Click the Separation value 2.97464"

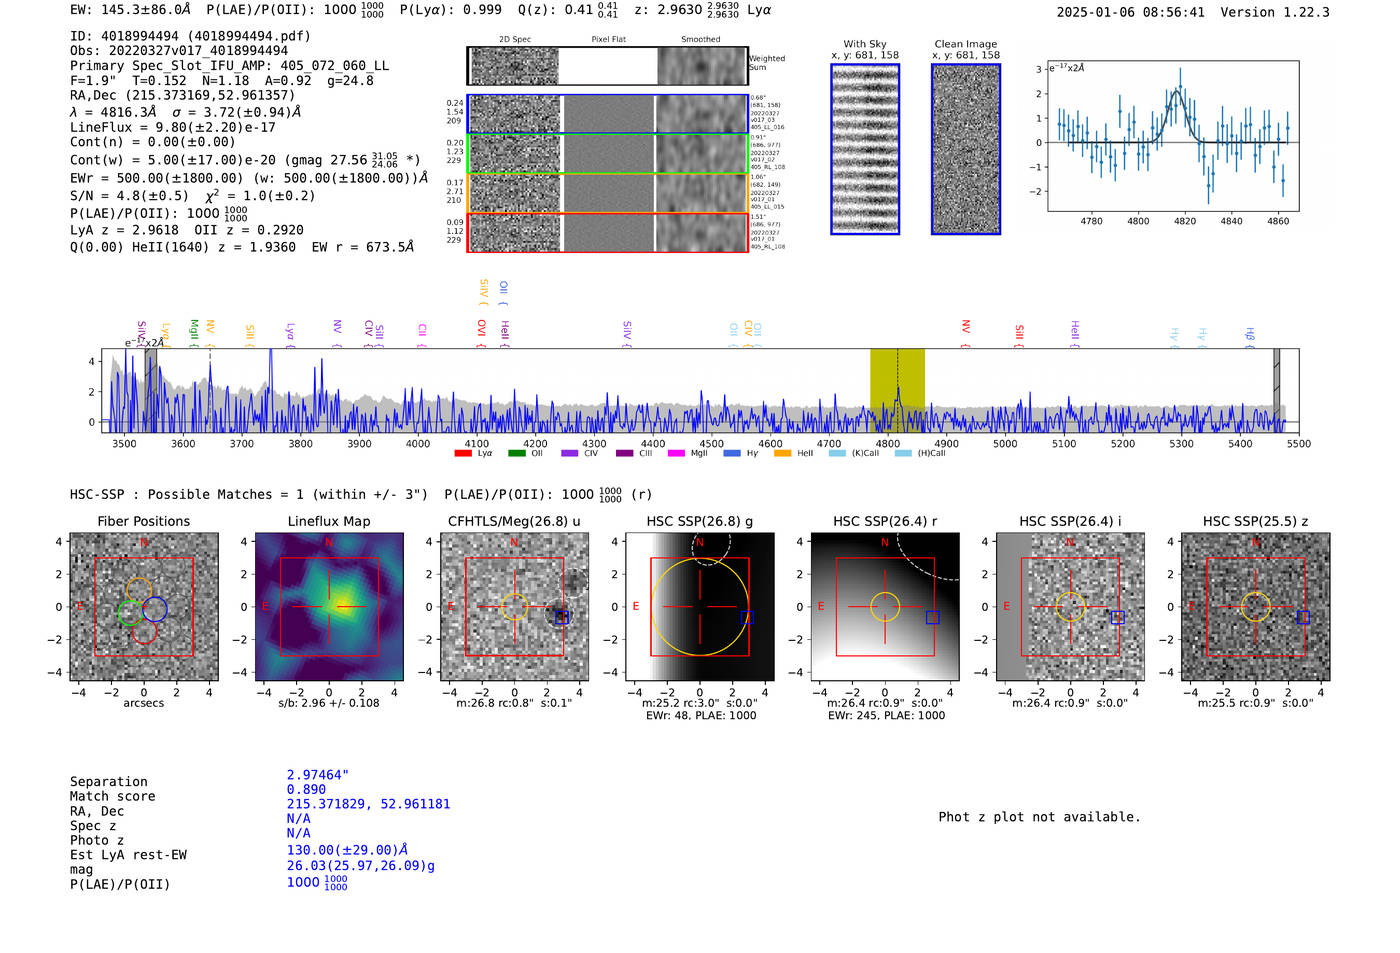(x=318, y=775)
